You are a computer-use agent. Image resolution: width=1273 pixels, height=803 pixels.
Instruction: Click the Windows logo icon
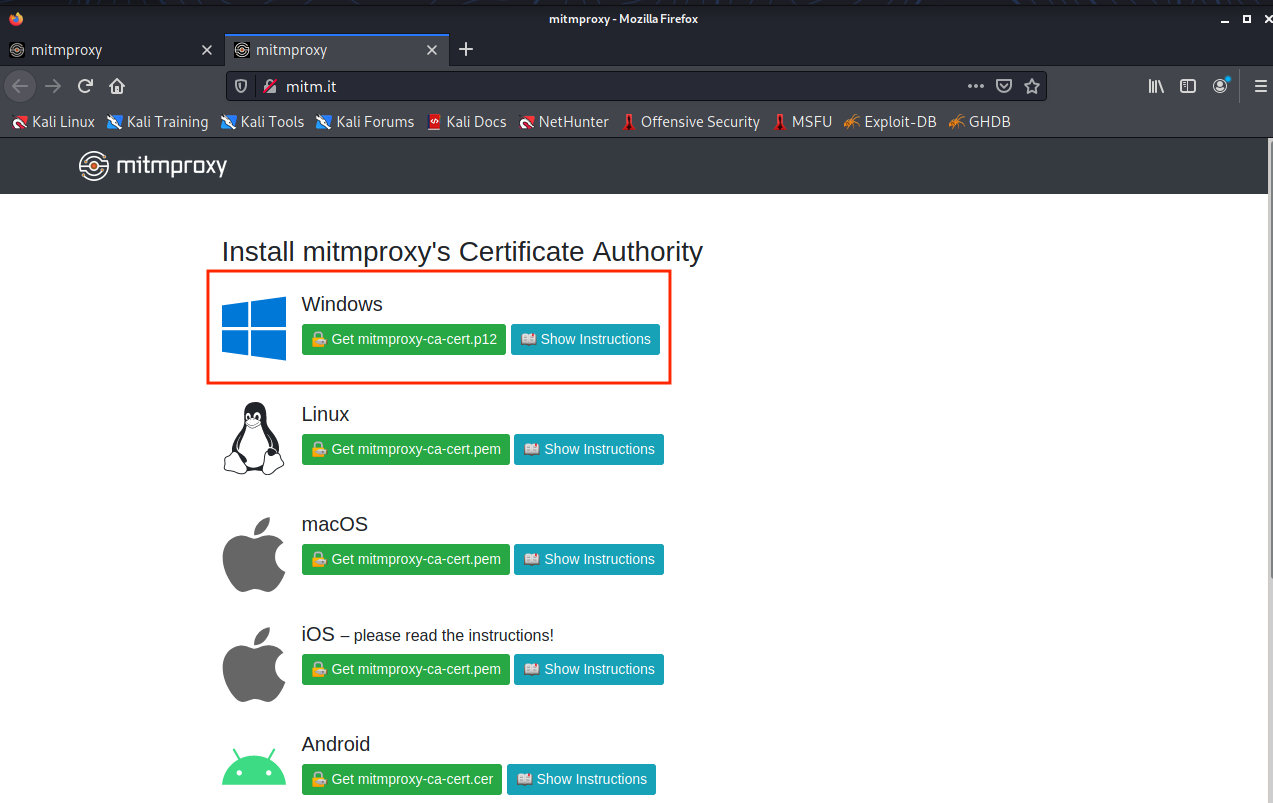pos(254,328)
